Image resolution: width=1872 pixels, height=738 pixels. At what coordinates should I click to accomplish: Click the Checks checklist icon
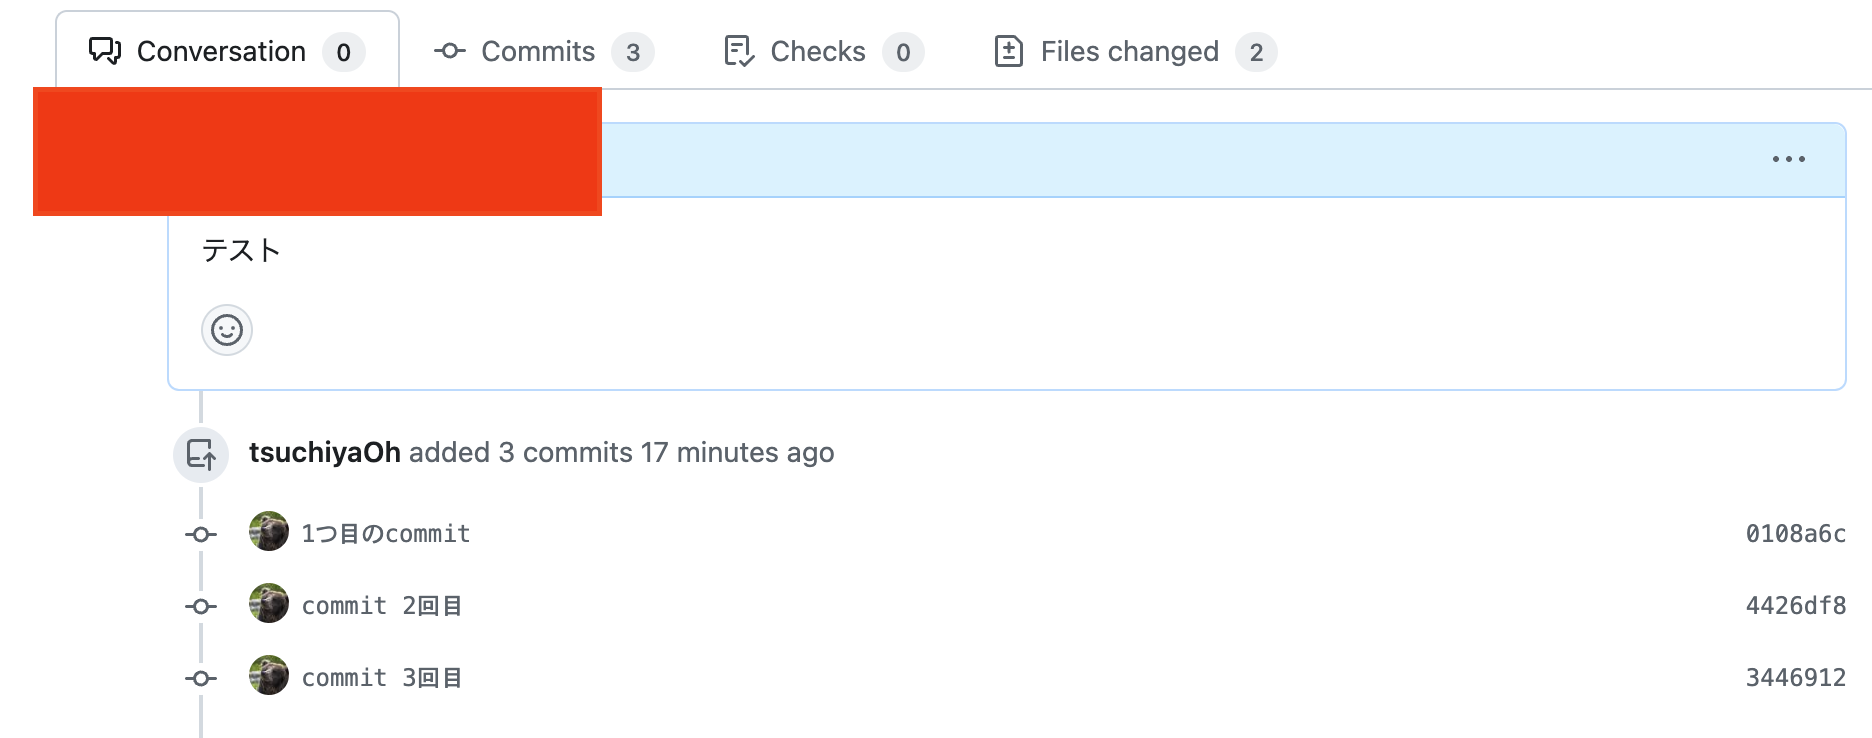[738, 51]
